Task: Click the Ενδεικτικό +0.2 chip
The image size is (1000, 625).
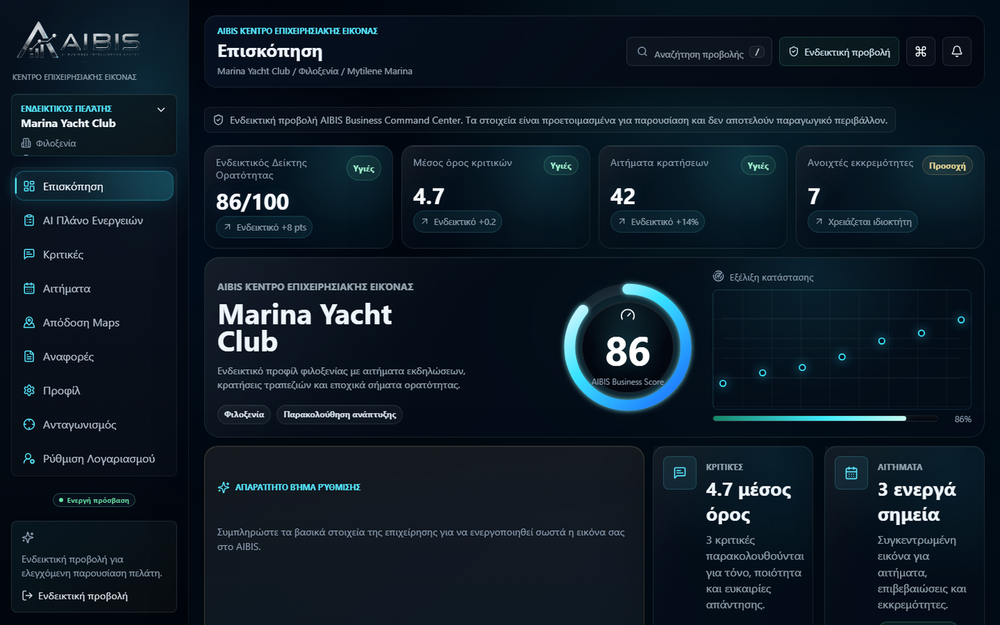Action: pos(457,222)
